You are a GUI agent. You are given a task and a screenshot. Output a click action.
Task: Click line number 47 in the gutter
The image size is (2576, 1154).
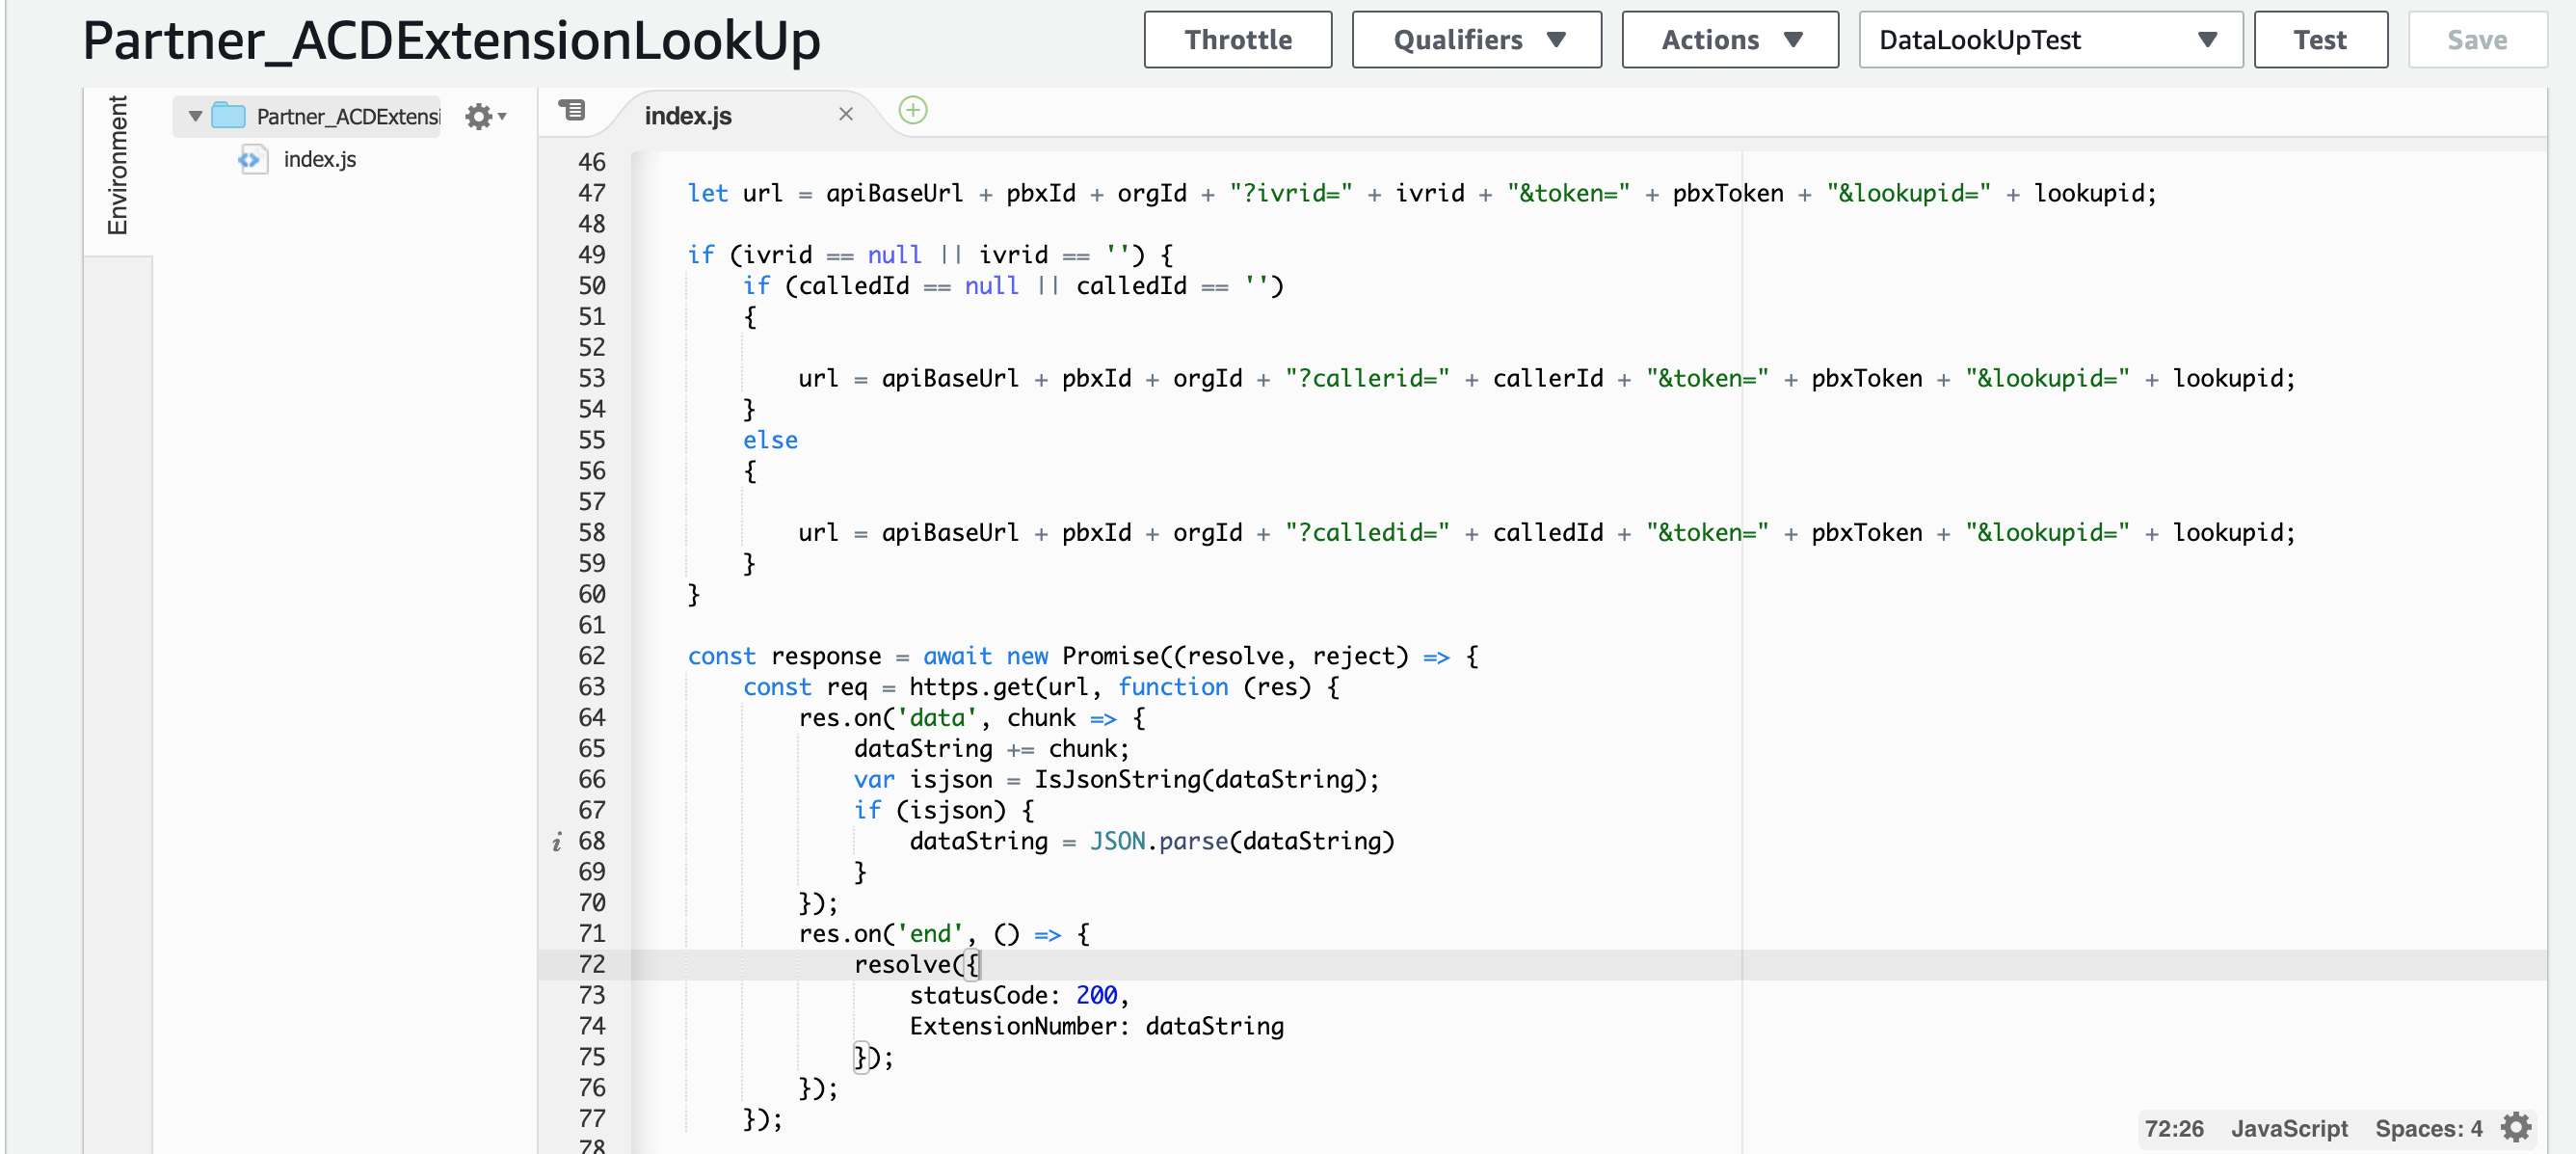[591, 193]
